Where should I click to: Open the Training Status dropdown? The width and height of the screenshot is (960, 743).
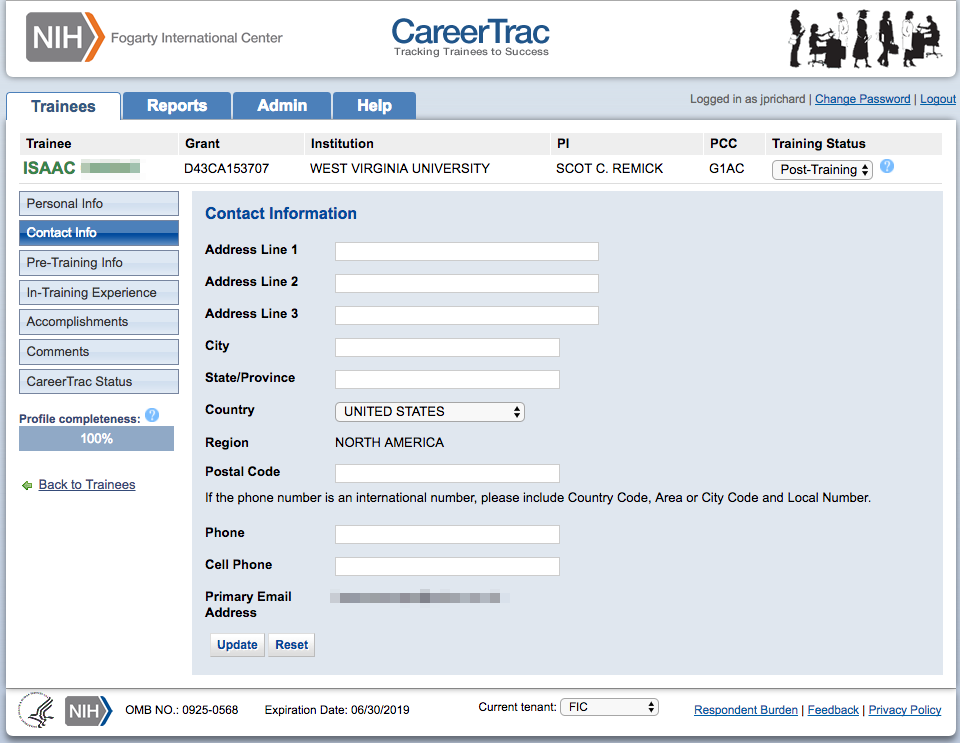(x=822, y=170)
